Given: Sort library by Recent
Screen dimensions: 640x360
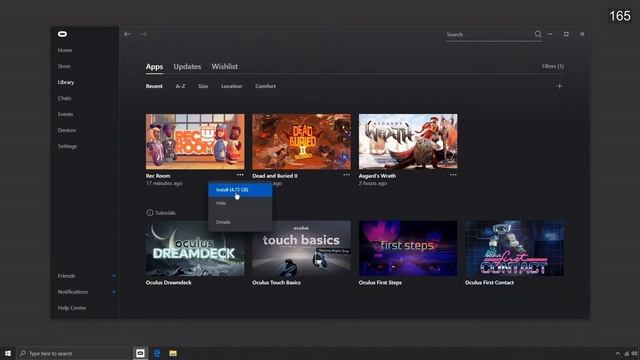Looking at the screenshot, I should pos(154,86).
